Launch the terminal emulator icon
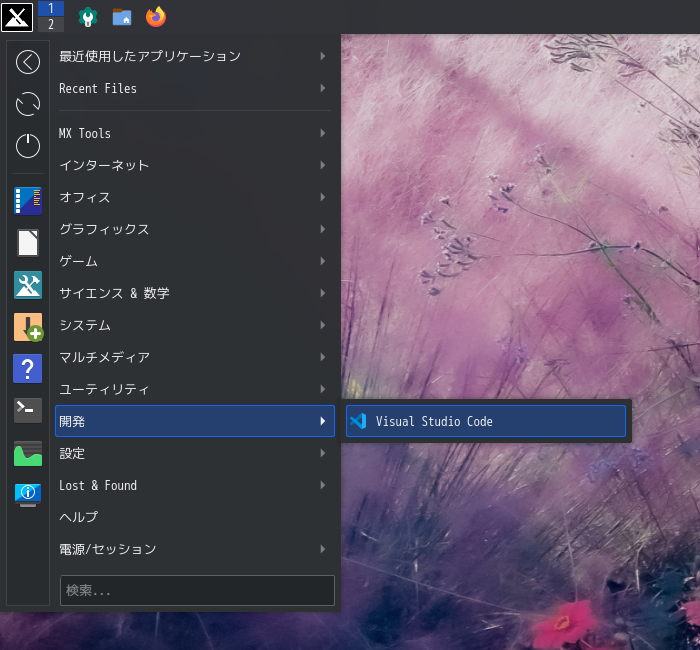This screenshot has height=650, width=700. point(28,410)
